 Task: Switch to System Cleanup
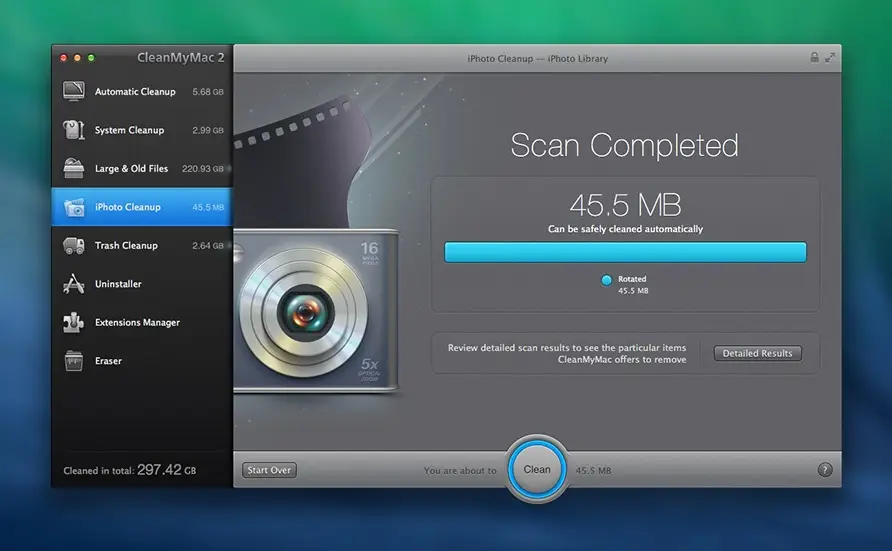point(142,130)
